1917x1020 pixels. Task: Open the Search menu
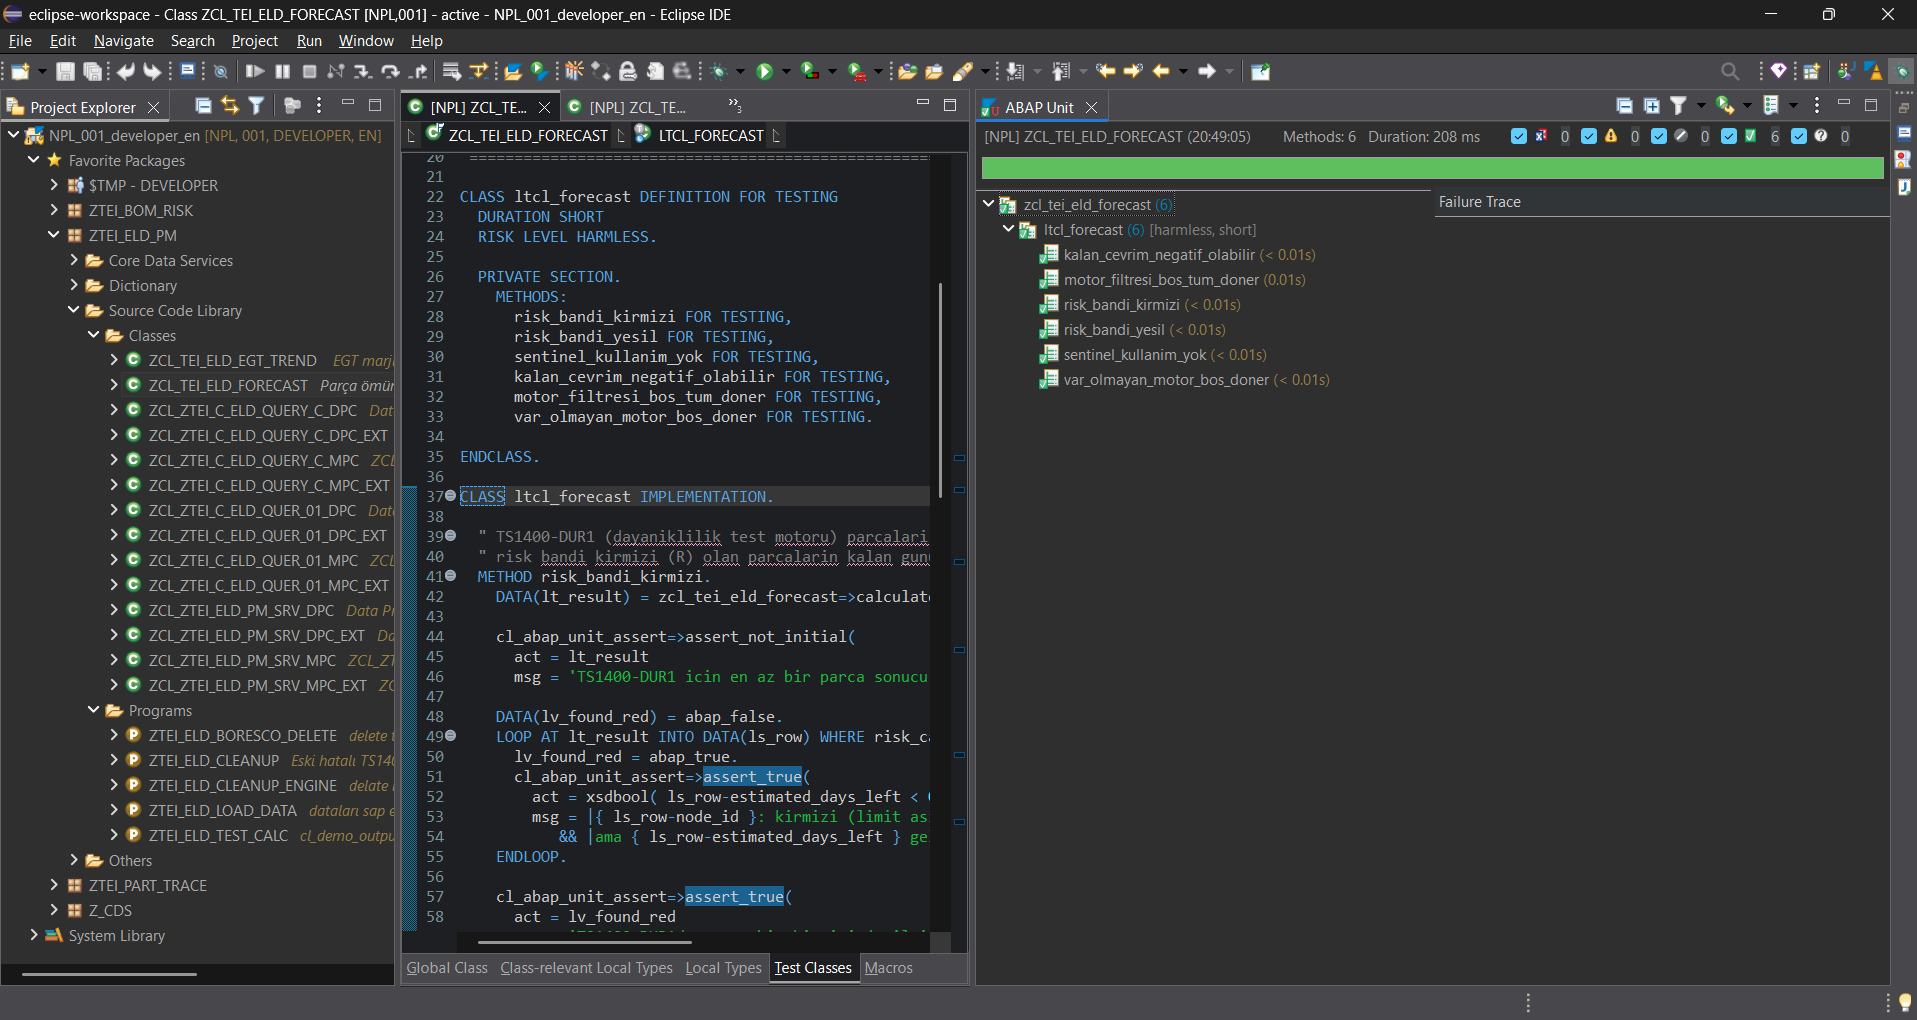pos(193,41)
